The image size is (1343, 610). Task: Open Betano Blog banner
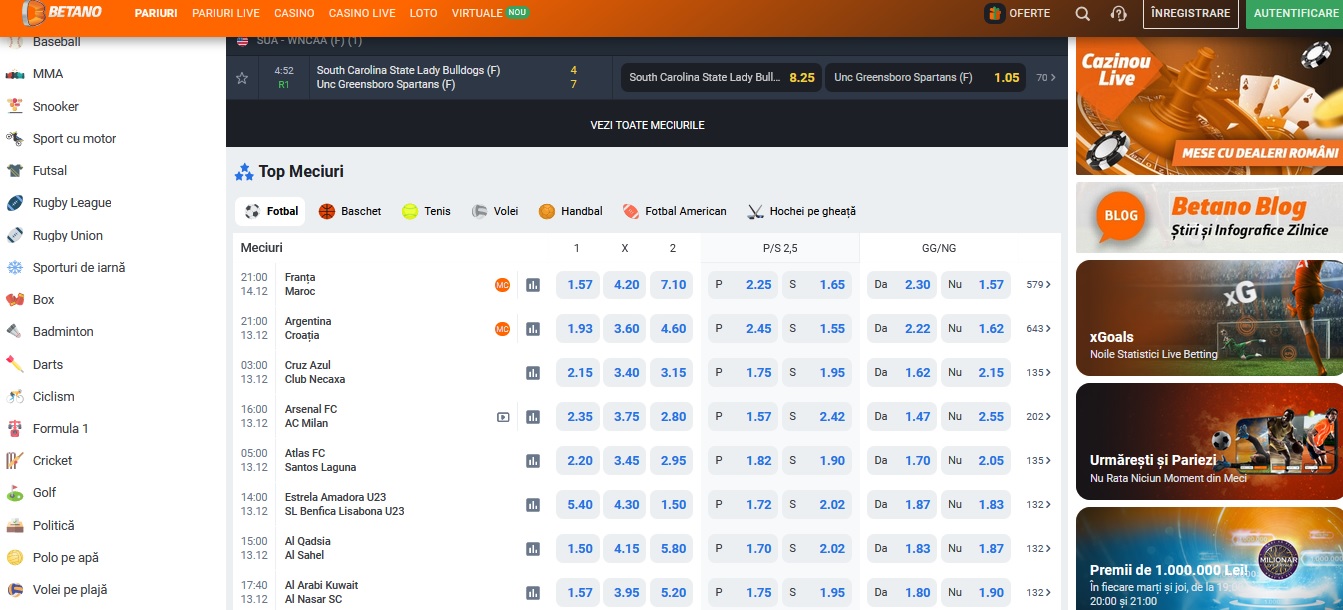pyautogui.click(x=1209, y=217)
